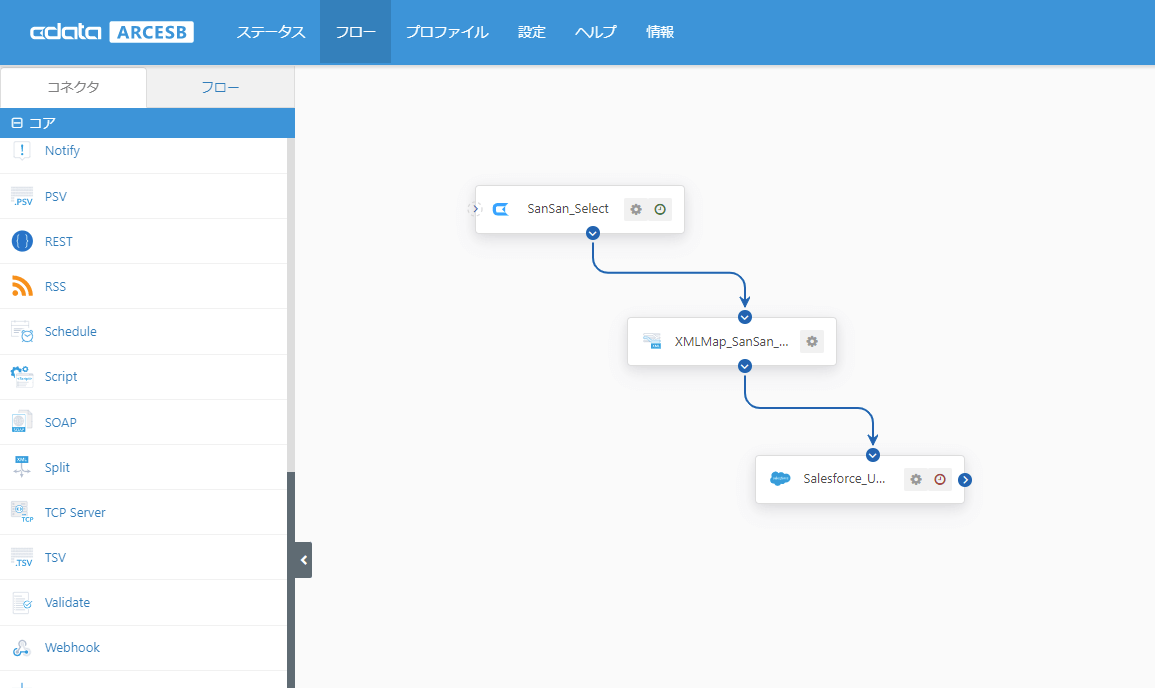Select the TCP Server connector icon

(x=22, y=512)
